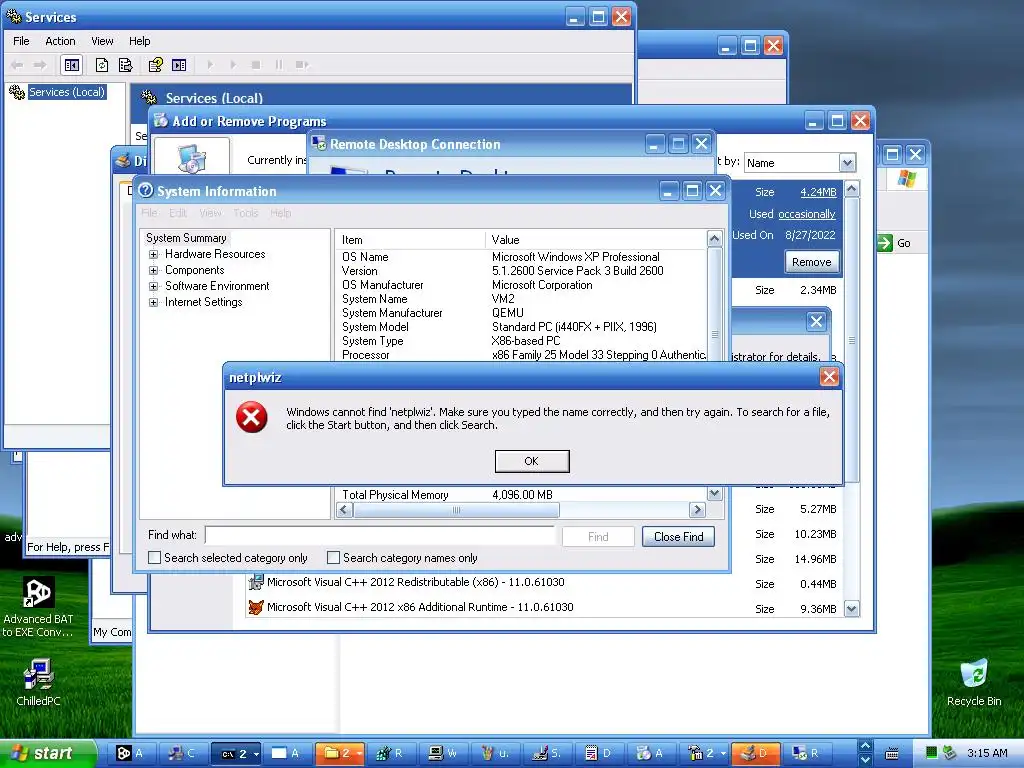Image resolution: width=1024 pixels, height=768 pixels.
Task: Open the ChilledPC desktop icon
Action: pos(38,683)
